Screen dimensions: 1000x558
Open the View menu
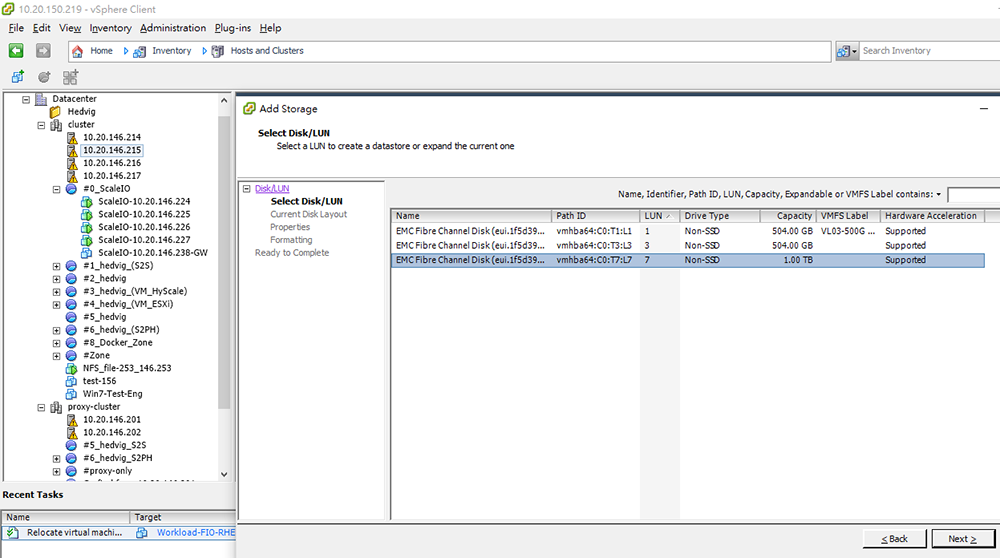coord(70,28)
